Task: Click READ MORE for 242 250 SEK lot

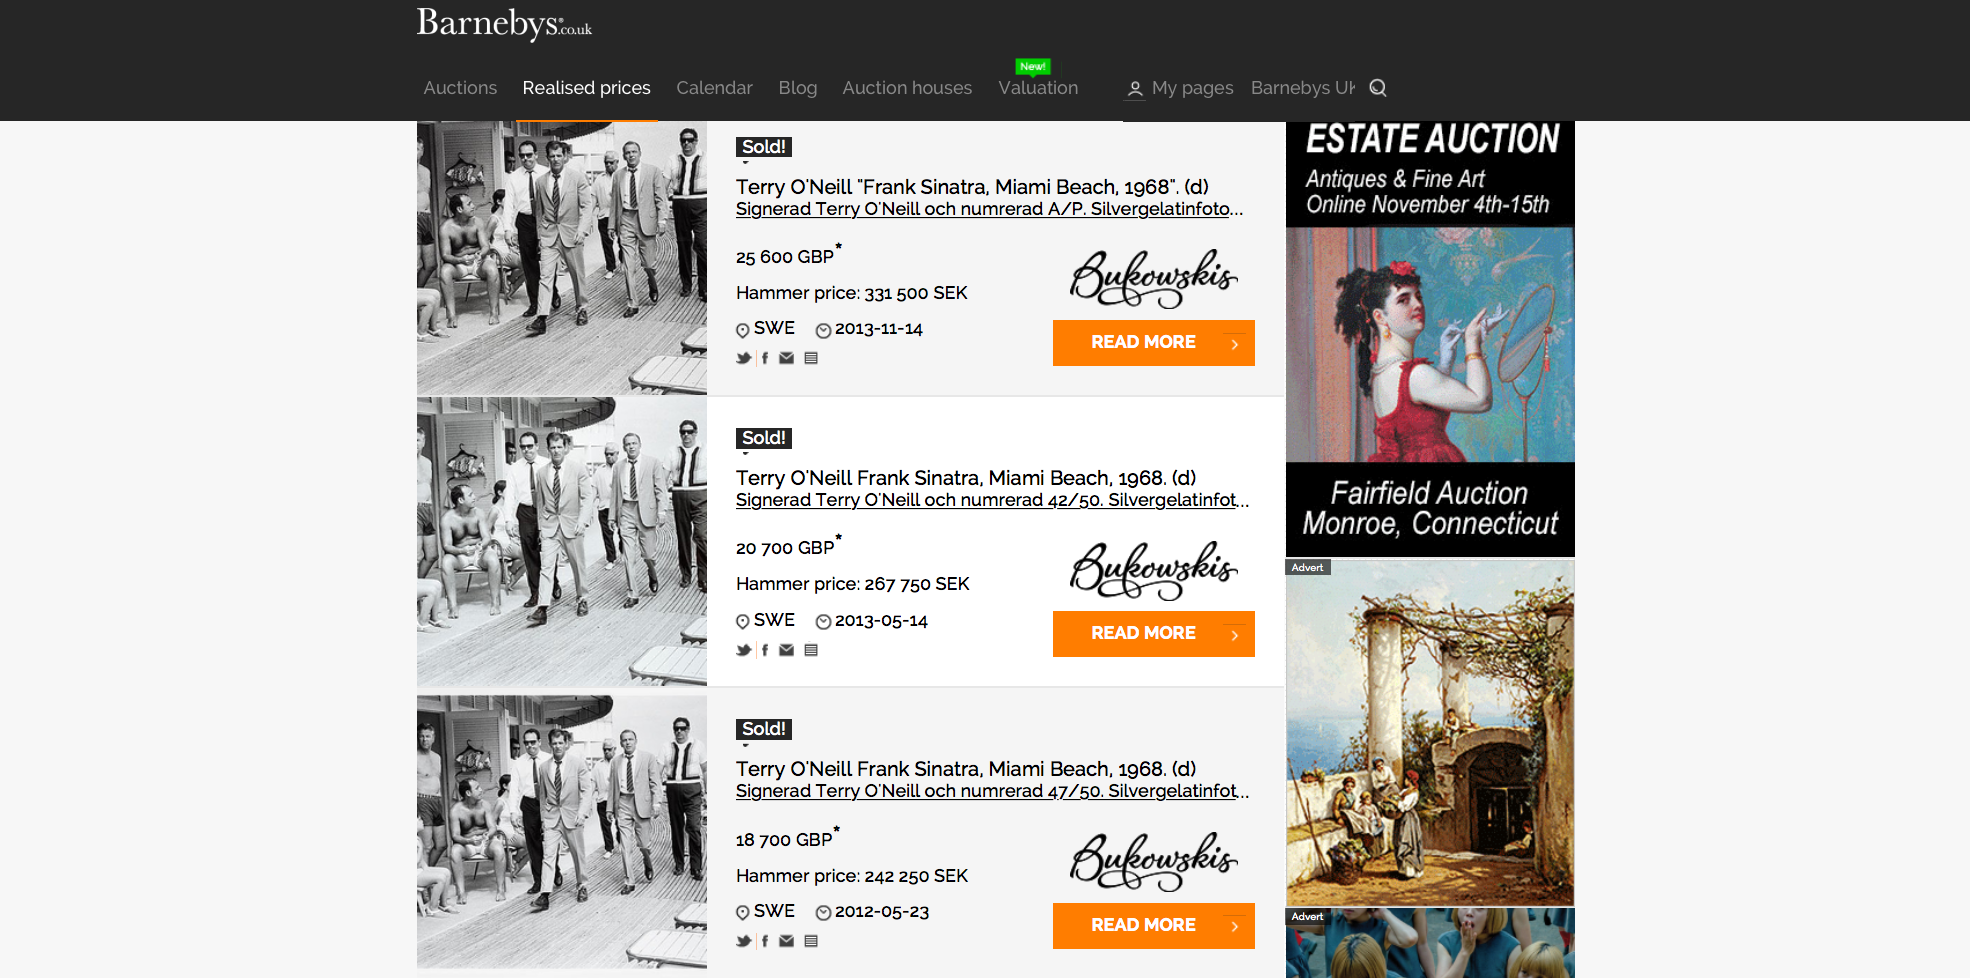Action: point(1154,926)
